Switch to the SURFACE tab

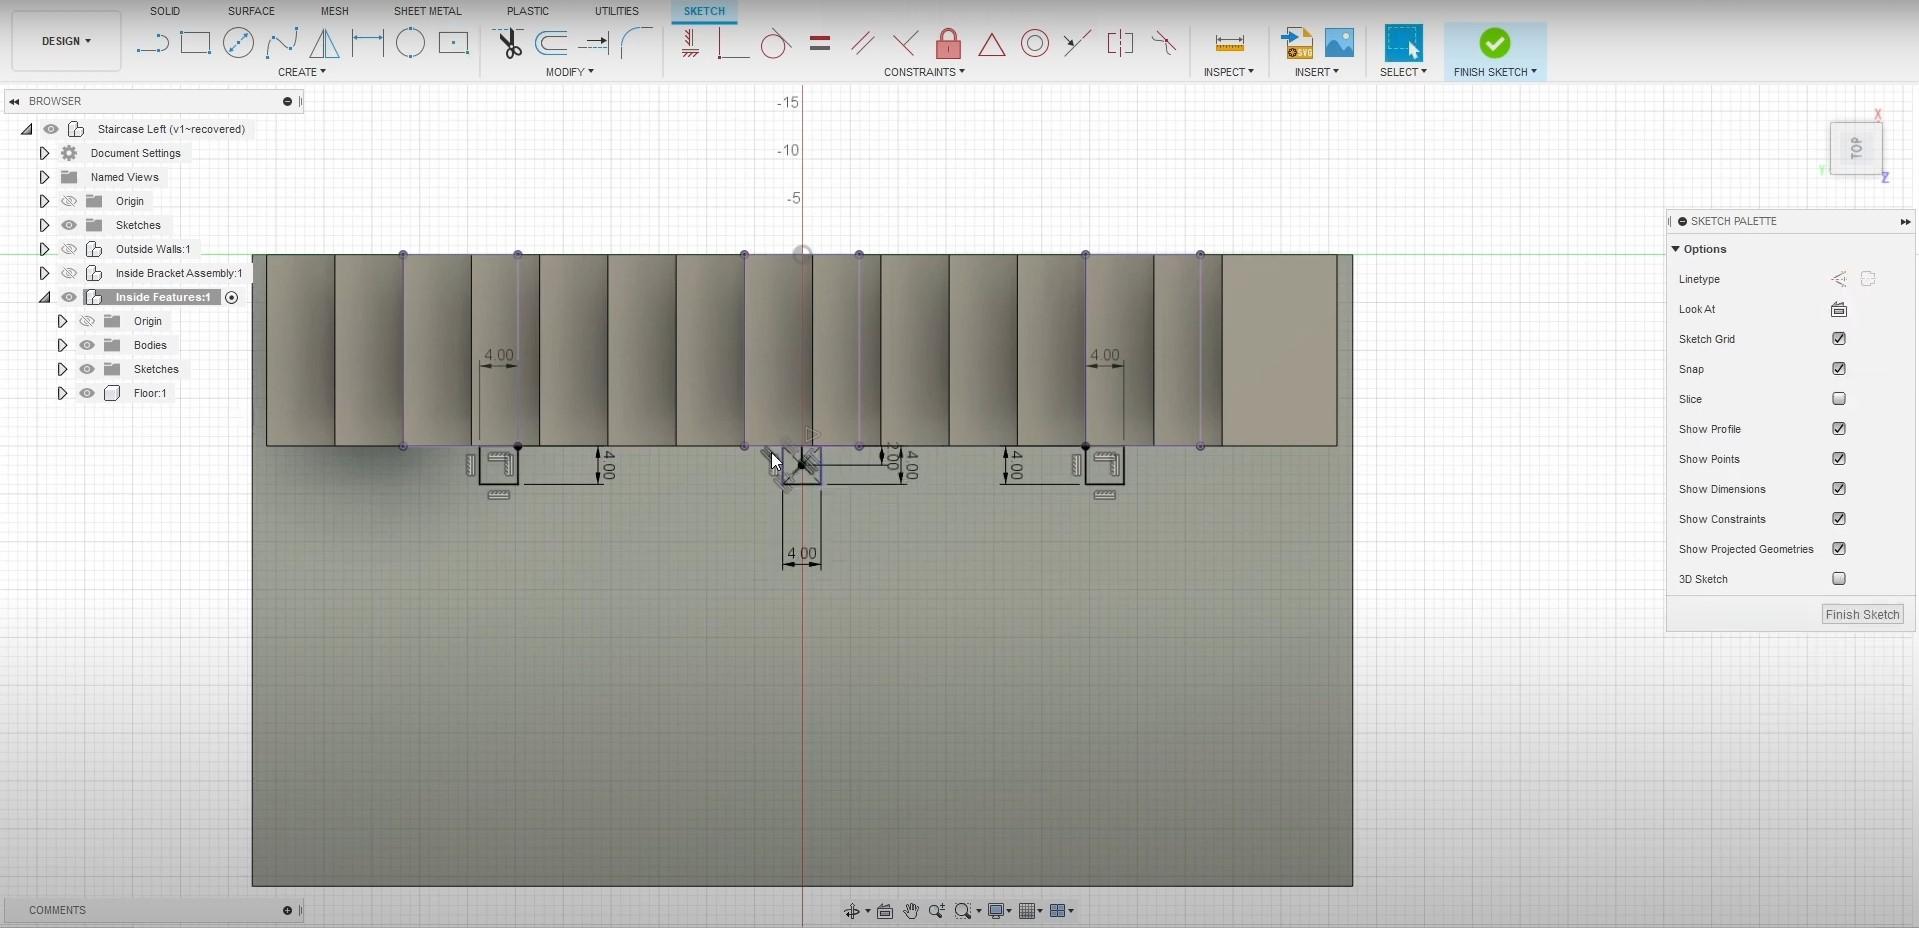pyautogui.click(x=251, y=11)
